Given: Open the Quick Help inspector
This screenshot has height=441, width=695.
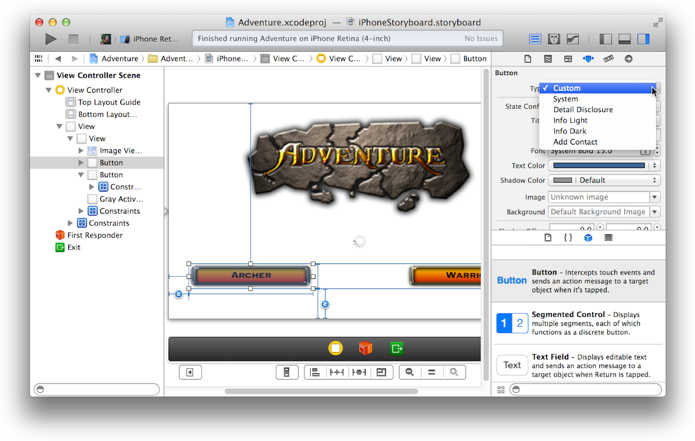Looking at the screenshot, I should point(548,59).
